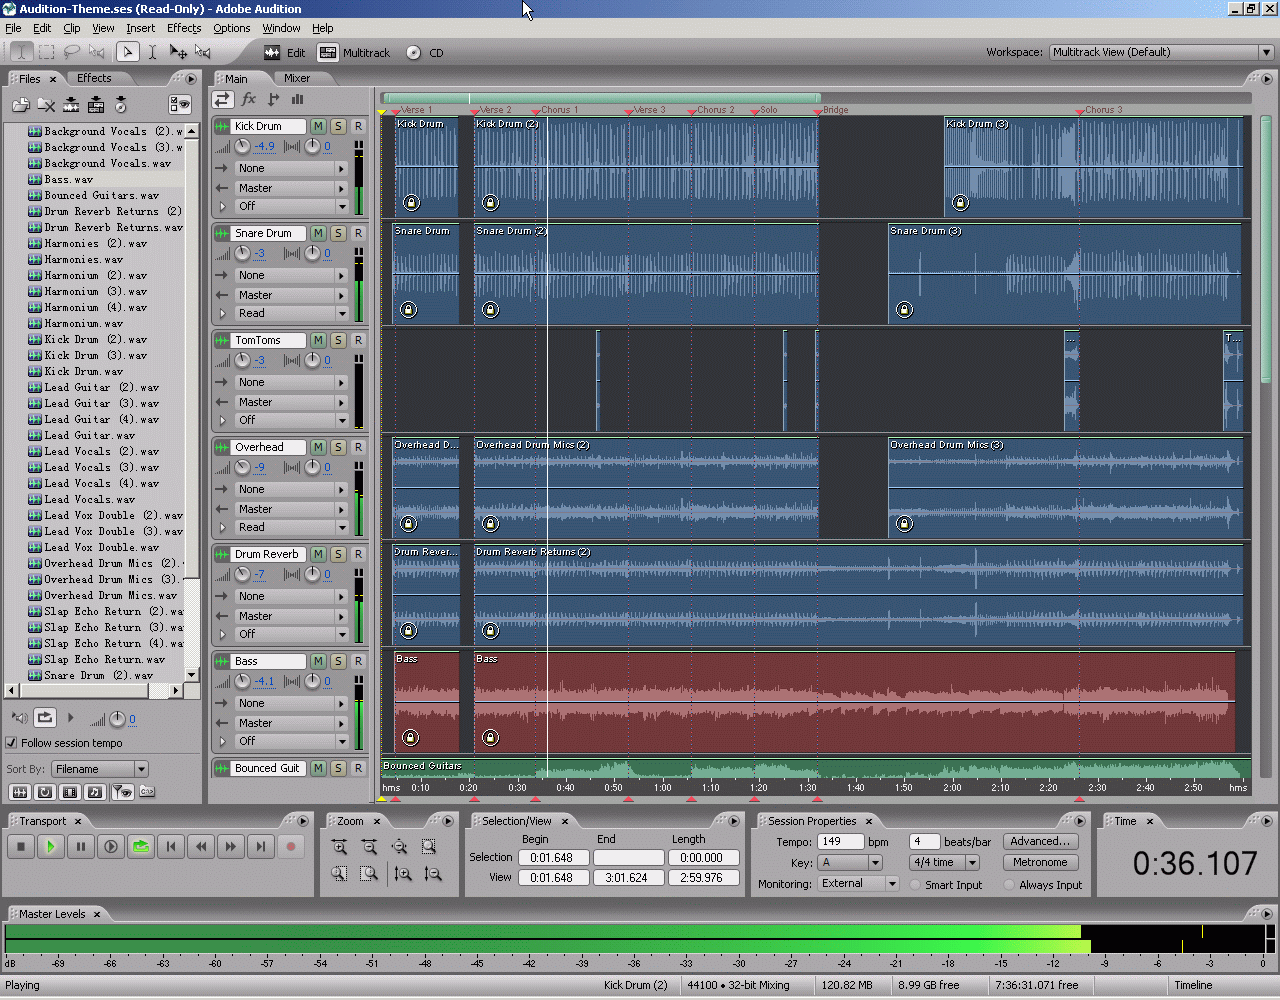
Task: Click the Bass track pan knob
Action: pos(312,681)
